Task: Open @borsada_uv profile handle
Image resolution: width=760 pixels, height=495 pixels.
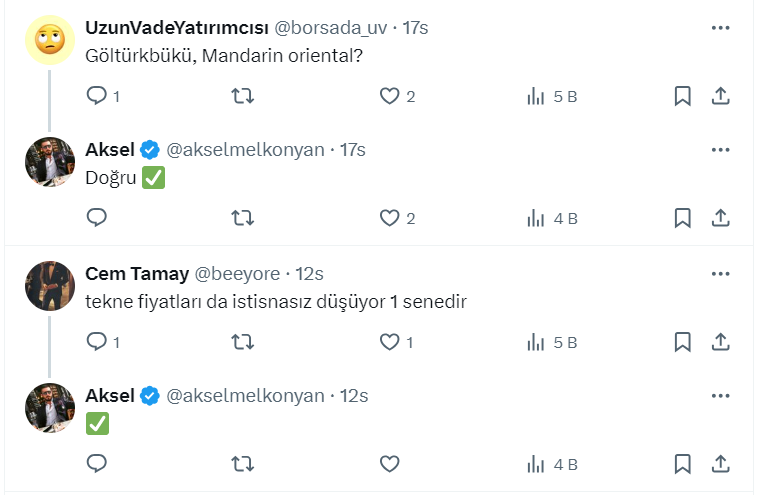Action: click(x=332, y=28)
